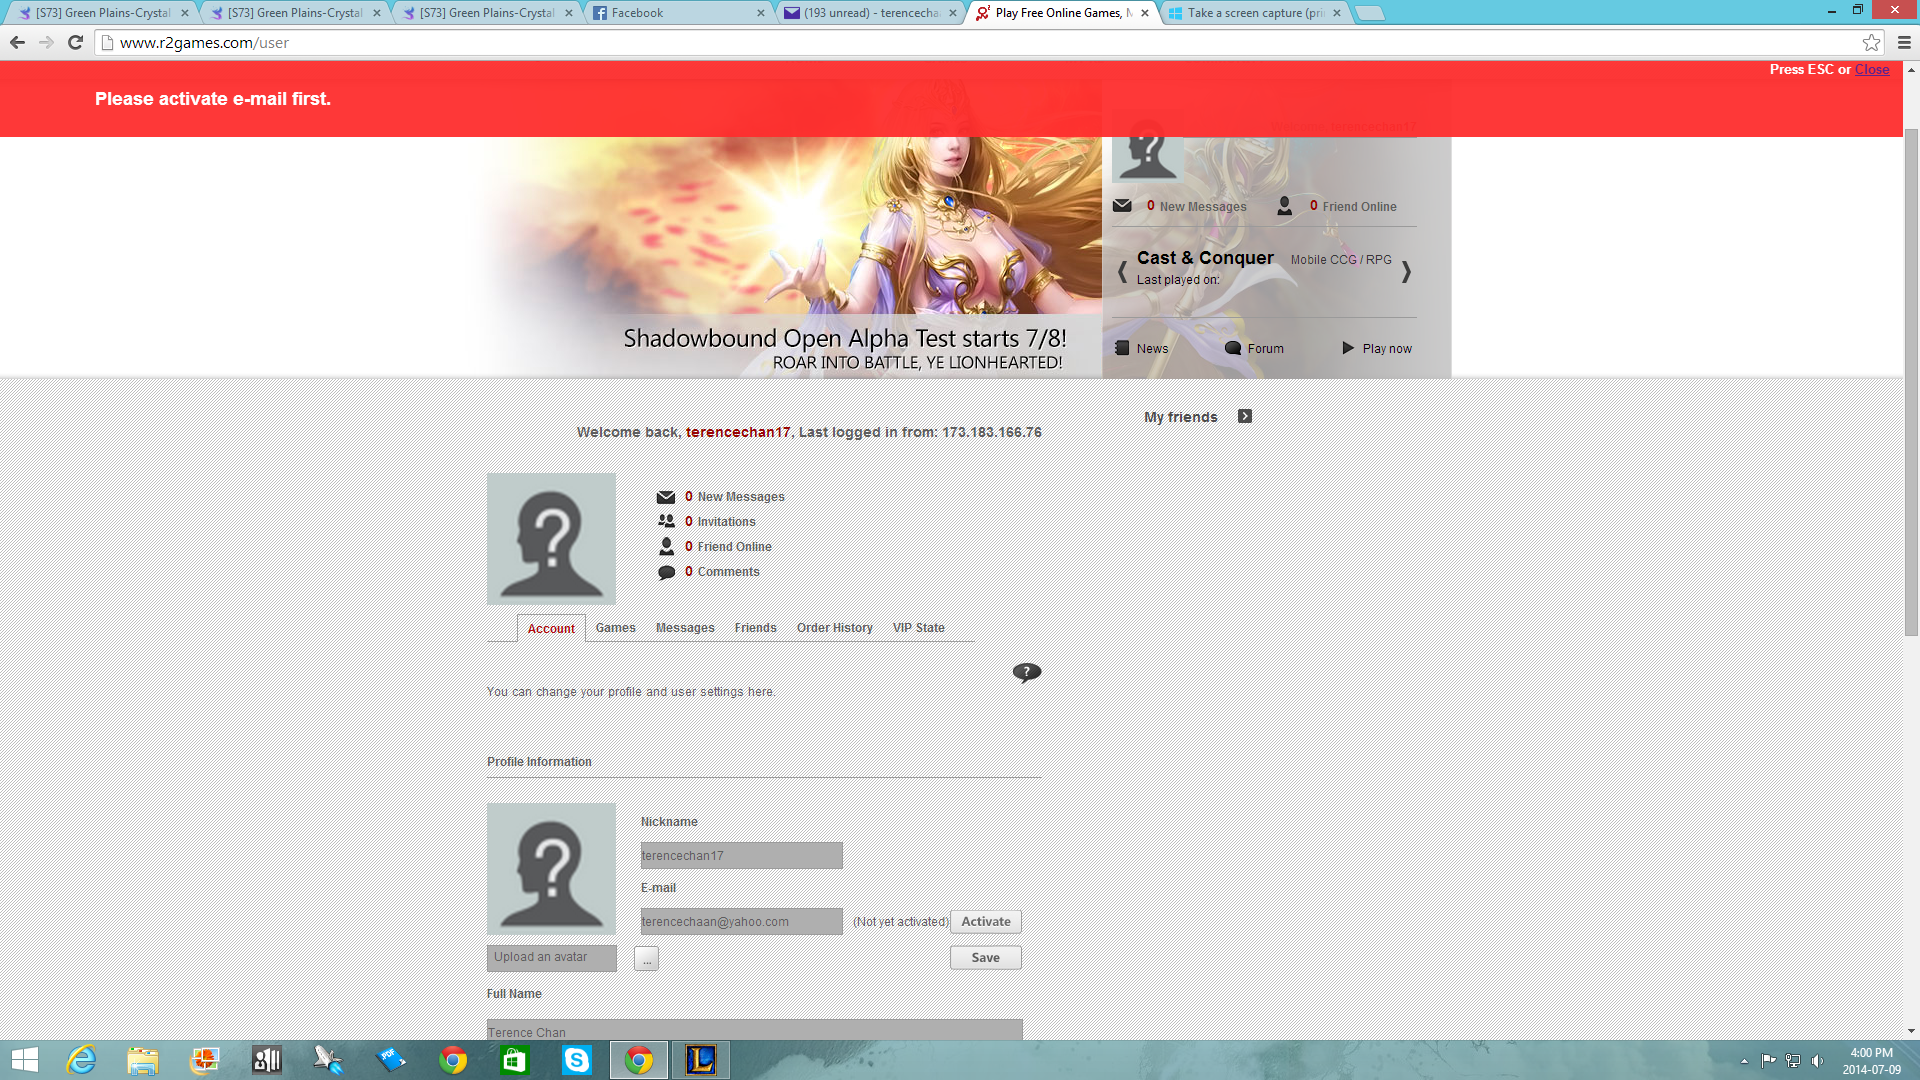
Task: Show previous game with left chevron
Action: (1122, 272)
